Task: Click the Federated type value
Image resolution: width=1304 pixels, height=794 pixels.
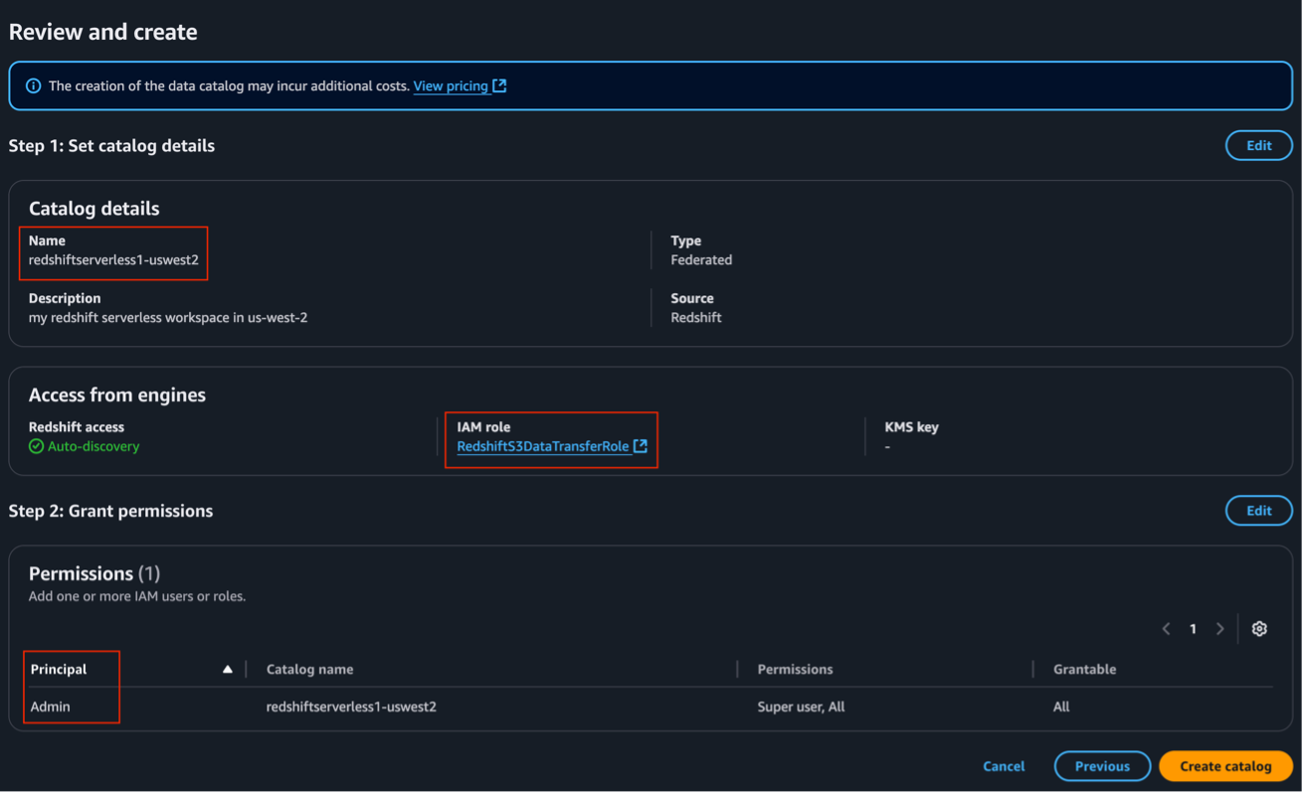Action: pos(701,260)
